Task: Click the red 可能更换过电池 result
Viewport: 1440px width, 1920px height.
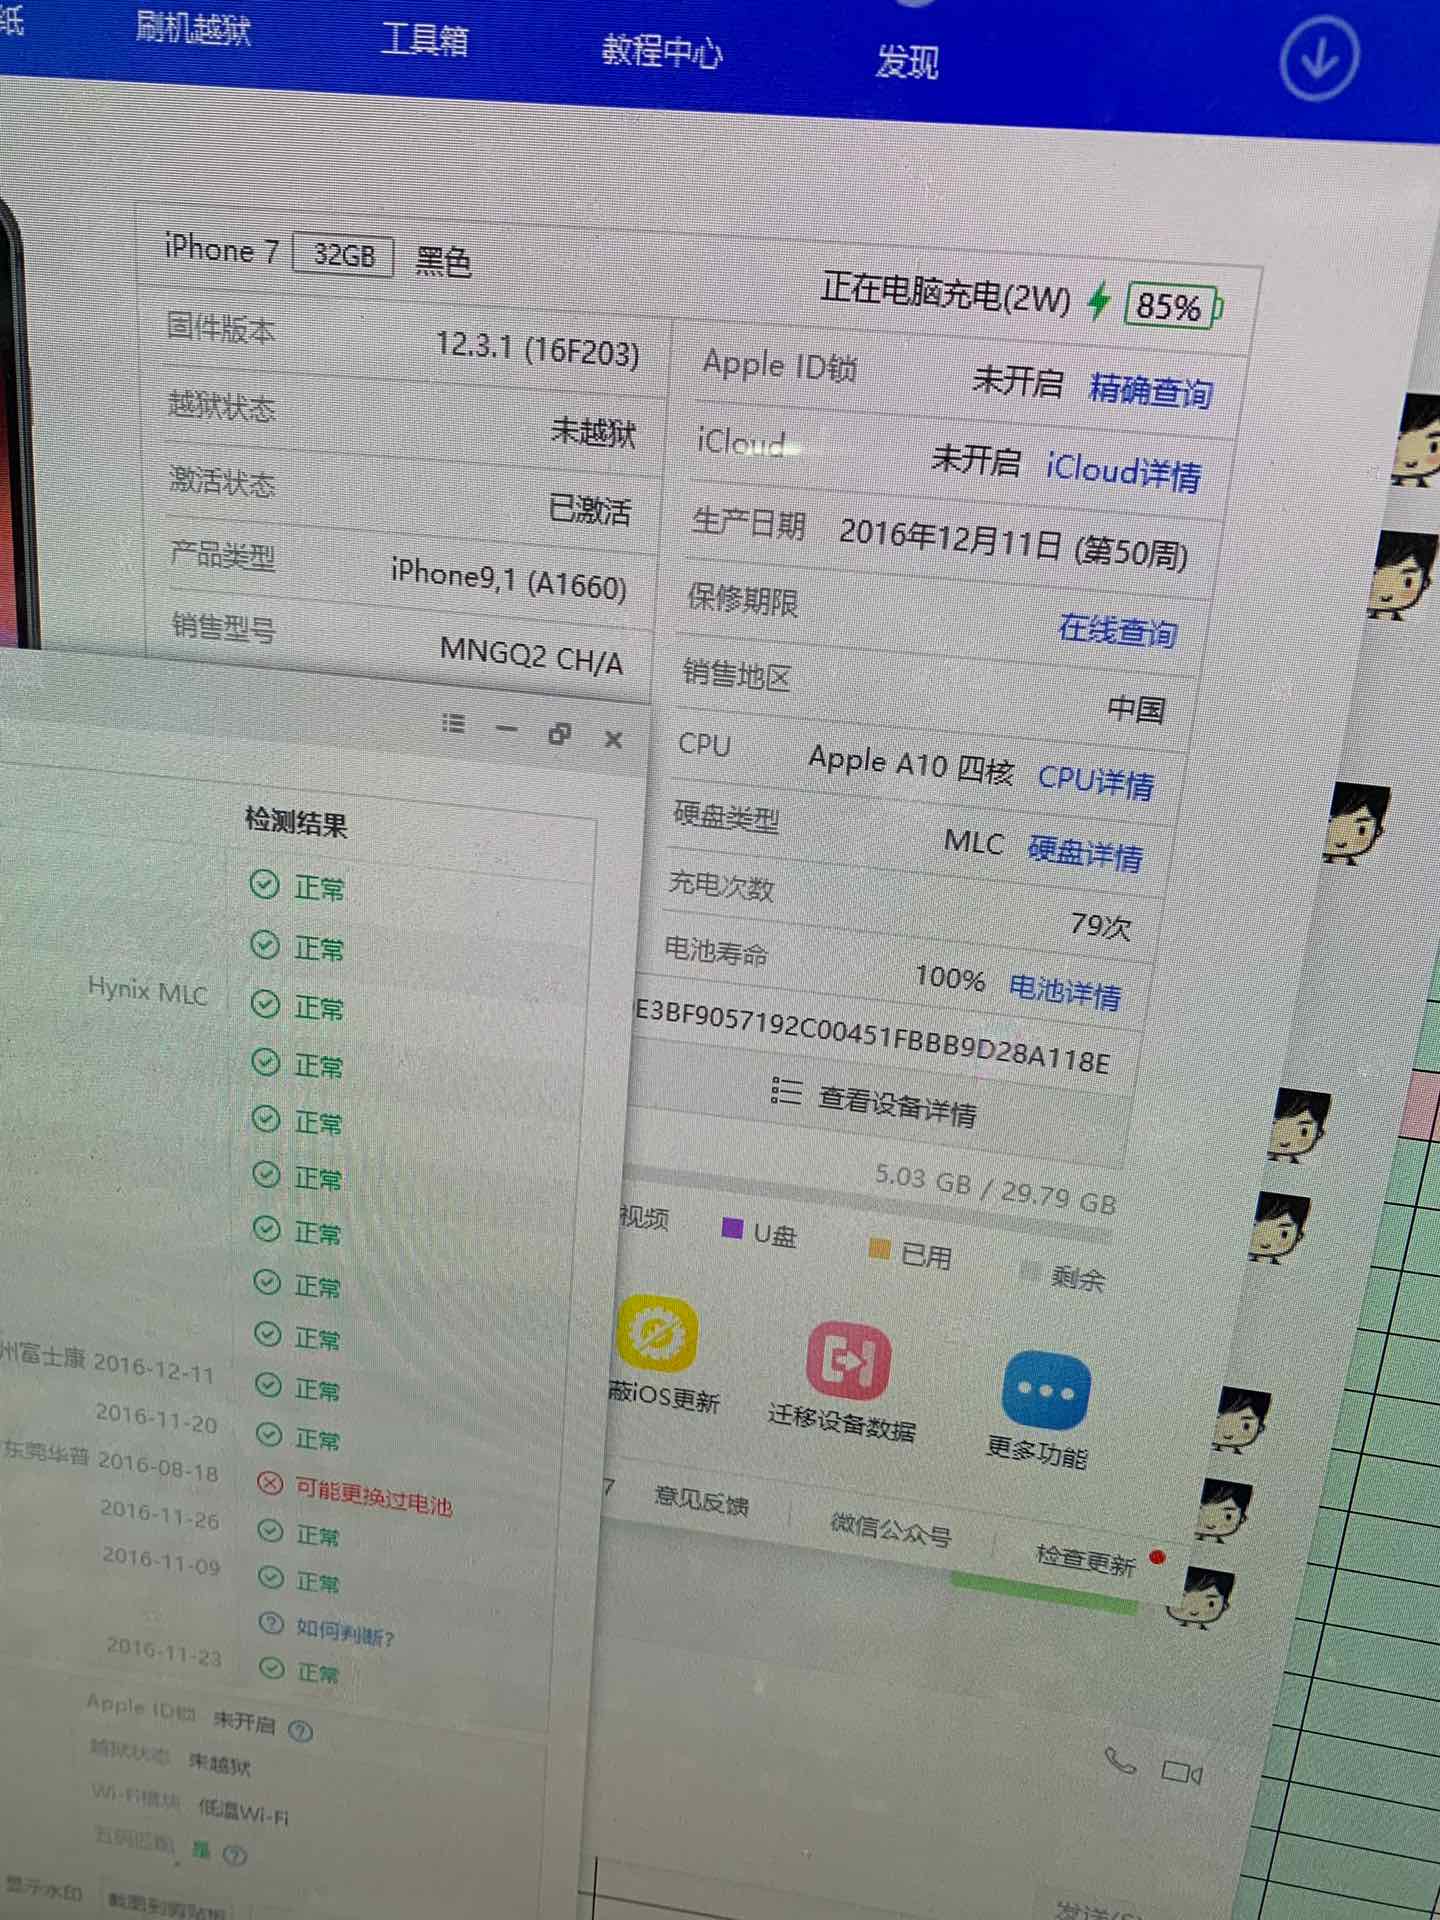Action: click(x=373, y=1495)
